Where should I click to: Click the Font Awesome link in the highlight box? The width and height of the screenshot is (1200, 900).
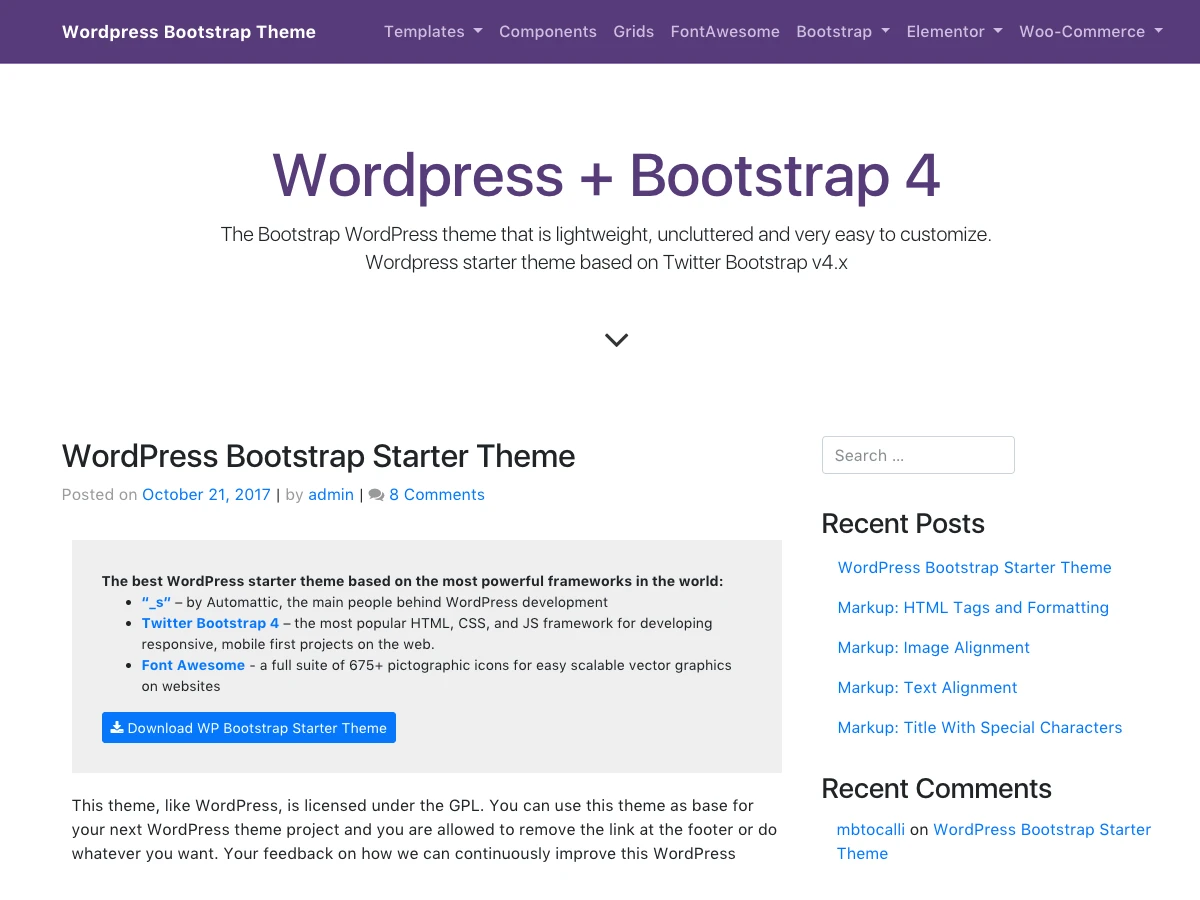point(193,665)
